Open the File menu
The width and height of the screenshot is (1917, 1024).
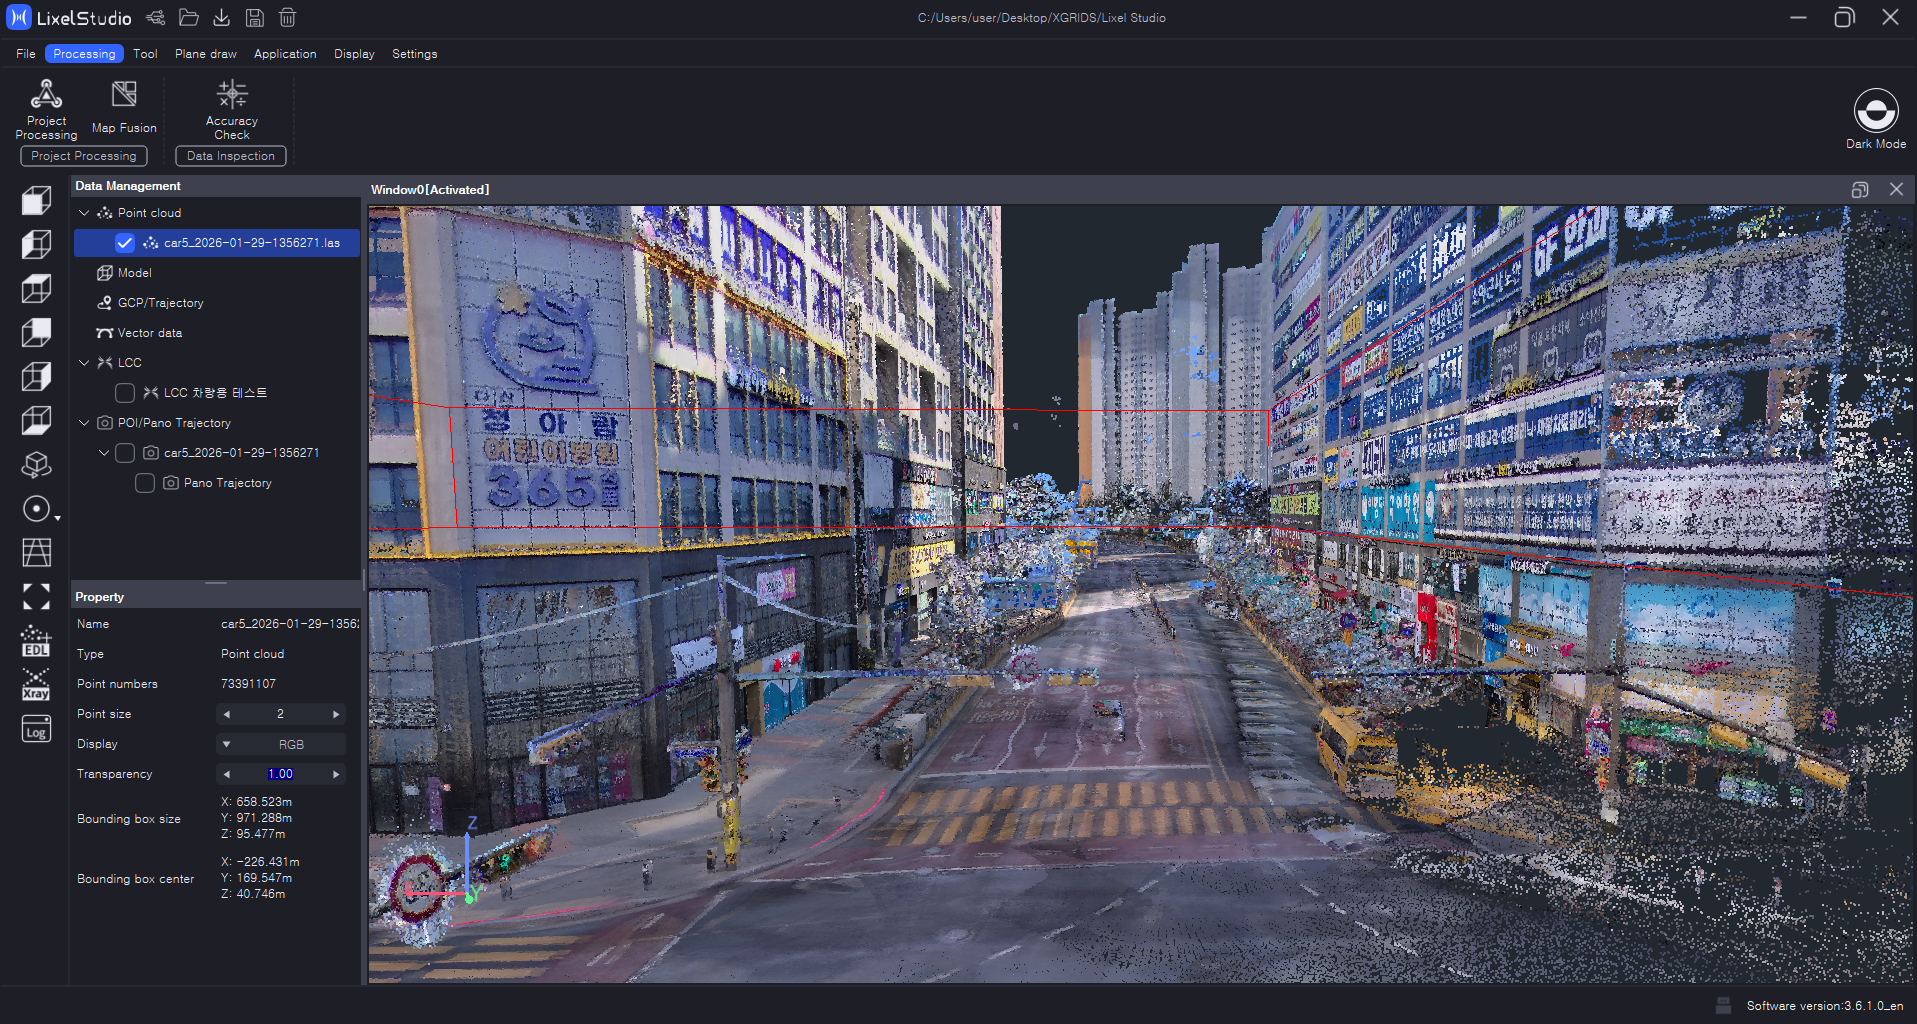click(26, 54)
